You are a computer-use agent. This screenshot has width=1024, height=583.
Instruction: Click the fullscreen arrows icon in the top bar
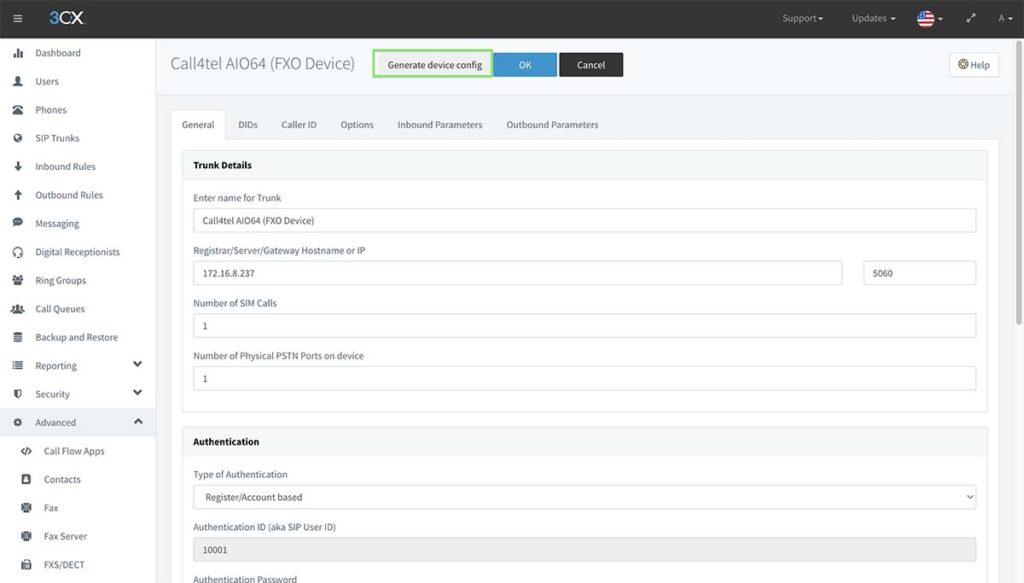[970, 17]
